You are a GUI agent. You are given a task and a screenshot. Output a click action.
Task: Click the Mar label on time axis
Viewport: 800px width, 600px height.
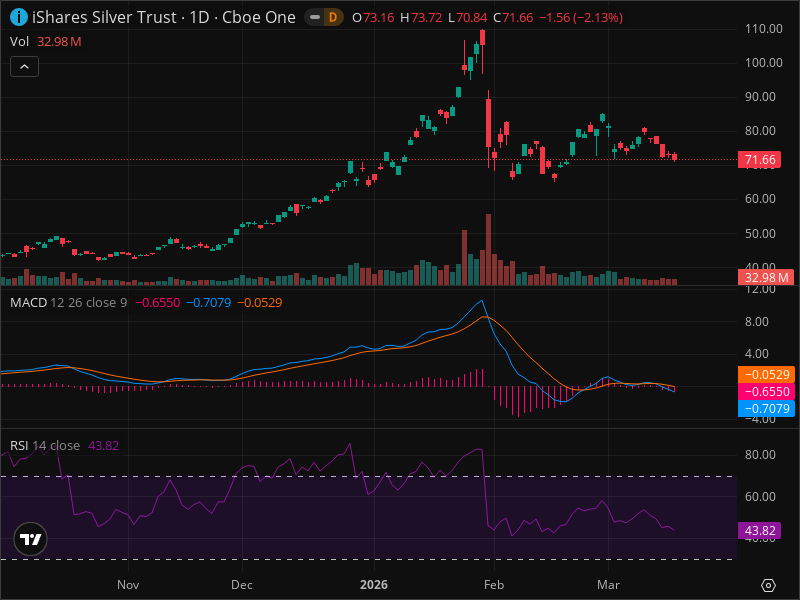[x=608, y=585]
